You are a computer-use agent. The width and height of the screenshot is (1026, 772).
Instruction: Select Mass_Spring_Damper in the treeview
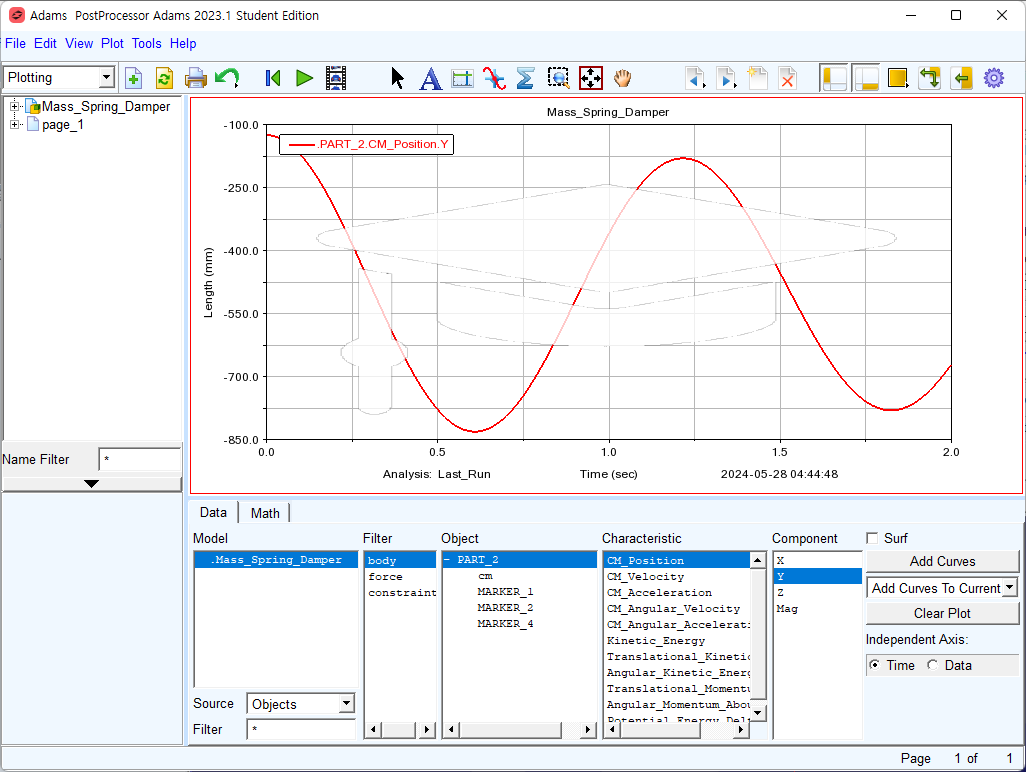pos(106,106)
